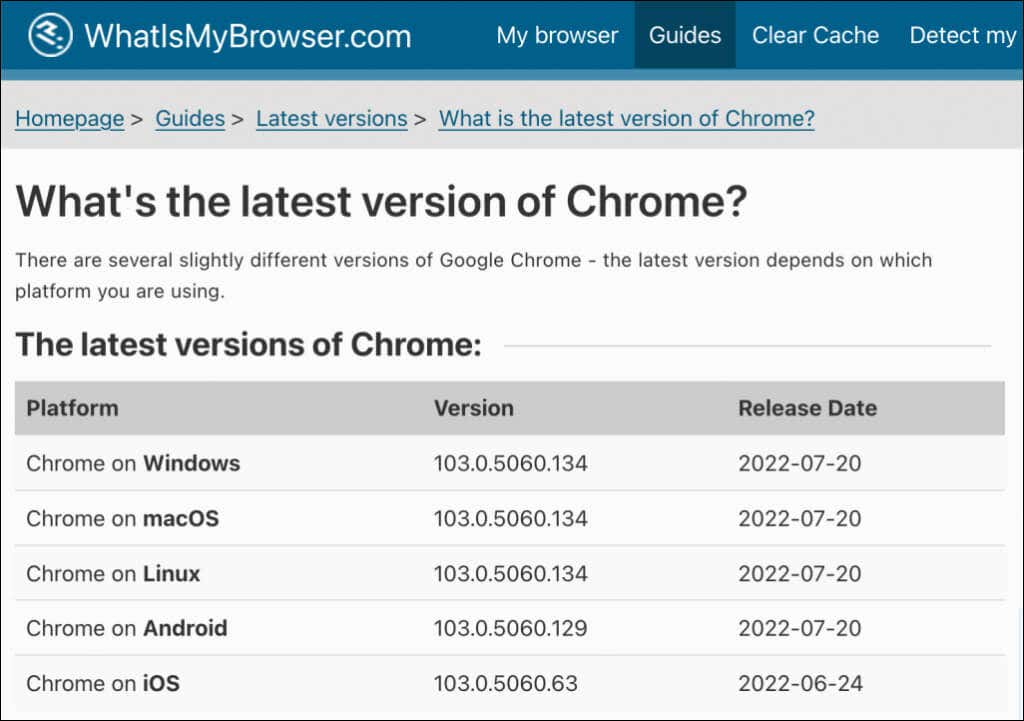The height and width of the screenshot is (721, 1024).
Task: Click the Version column header
Action: coord(473,408)
